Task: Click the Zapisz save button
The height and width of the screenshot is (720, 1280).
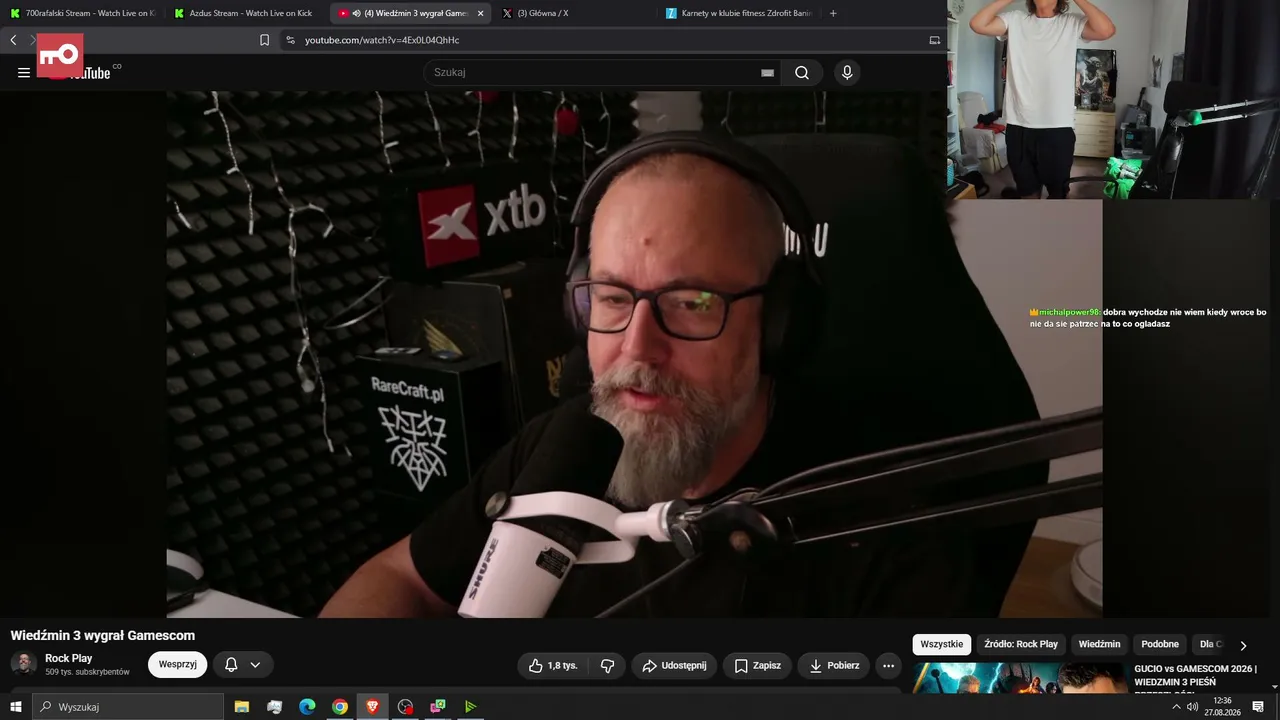Action: (x=757, y=665)
